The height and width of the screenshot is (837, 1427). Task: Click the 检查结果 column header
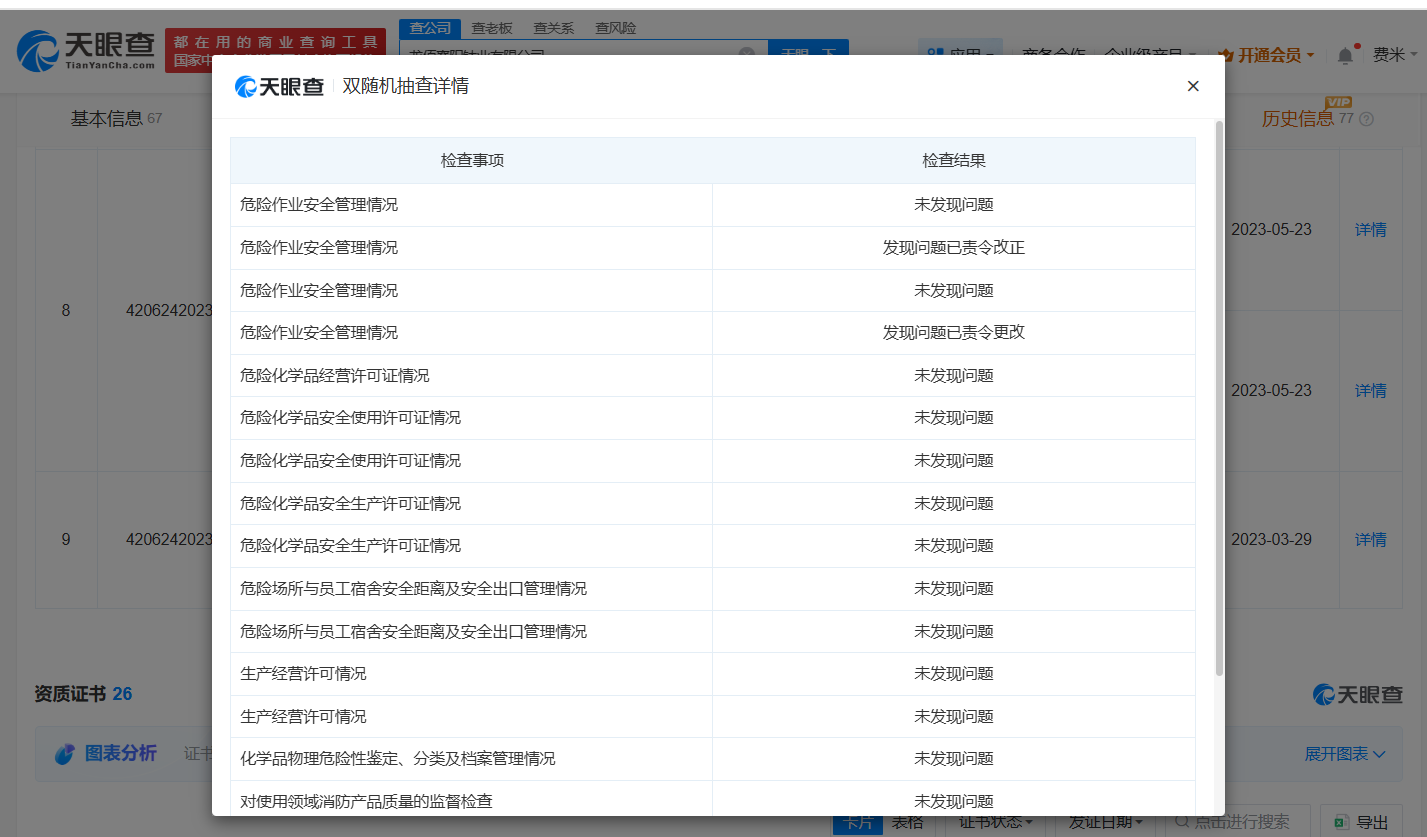(953, 161)
